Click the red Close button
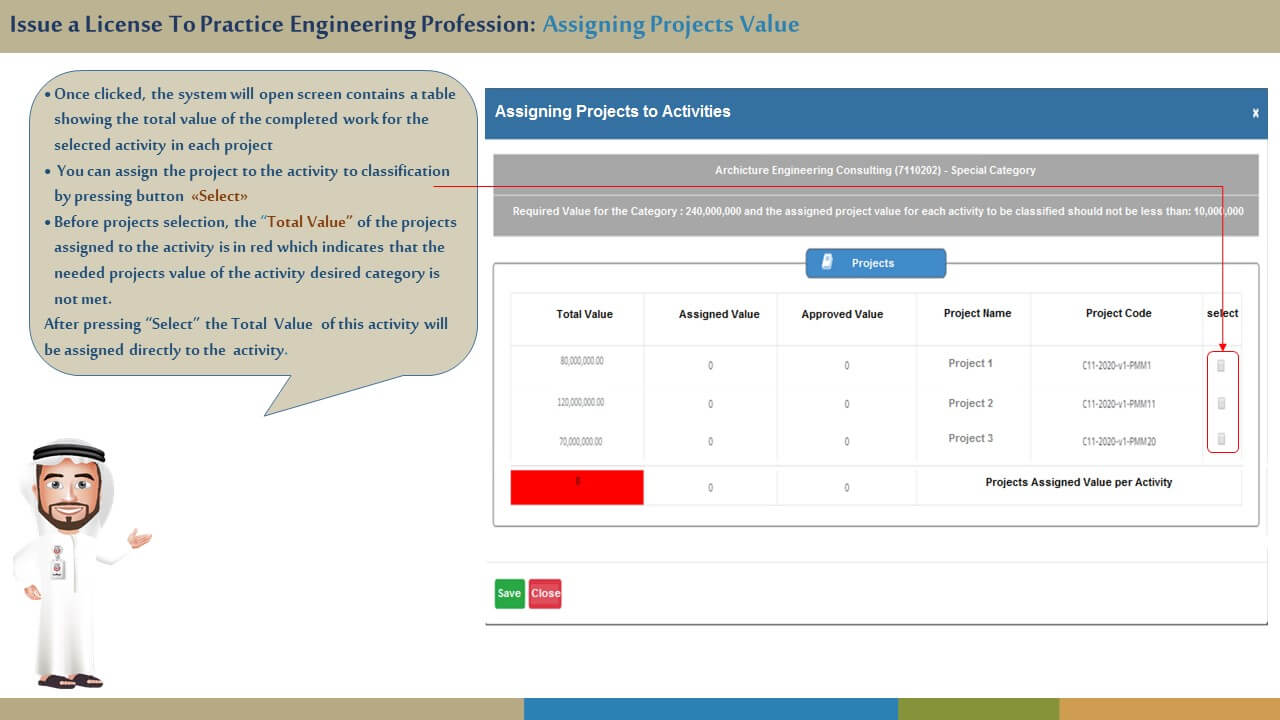This screenshot has height=720, width=1280. [545, 593]
